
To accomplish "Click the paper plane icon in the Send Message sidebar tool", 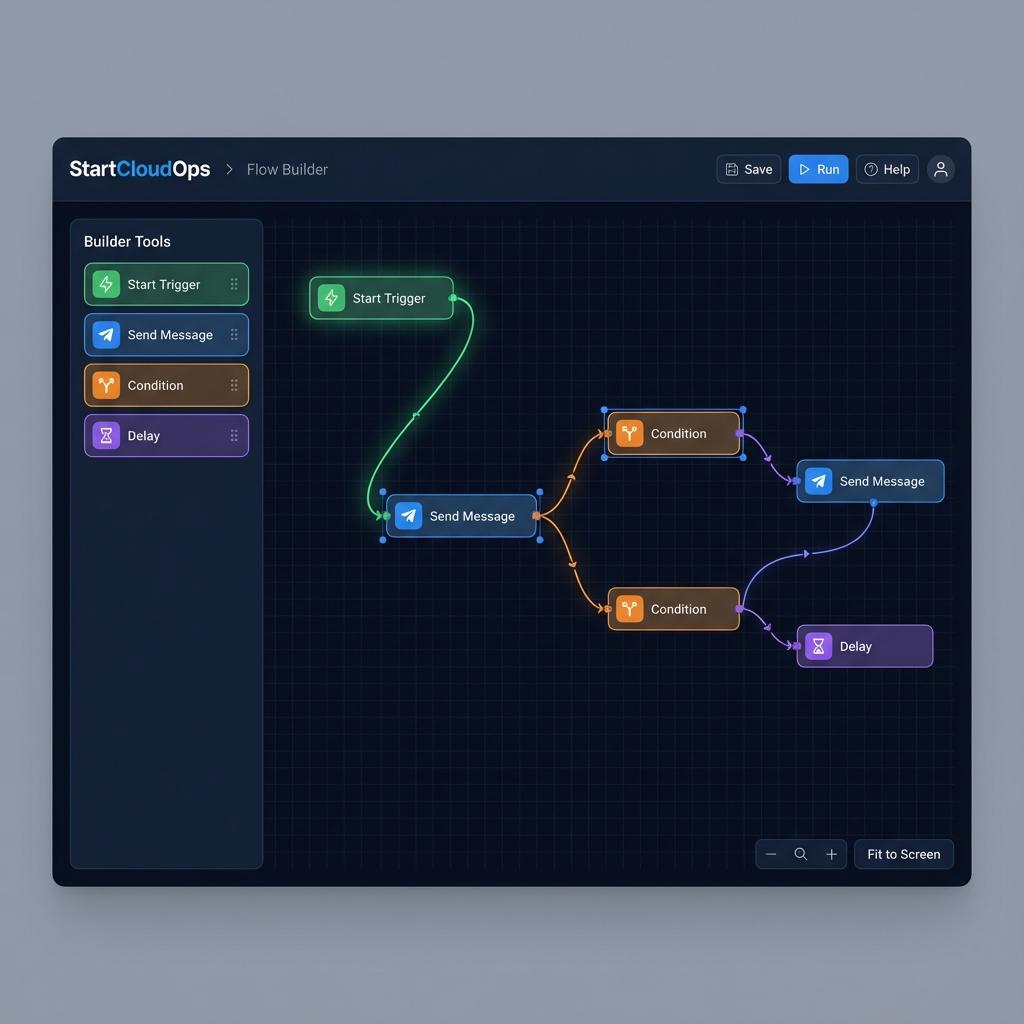I will [x=106, y=335].
